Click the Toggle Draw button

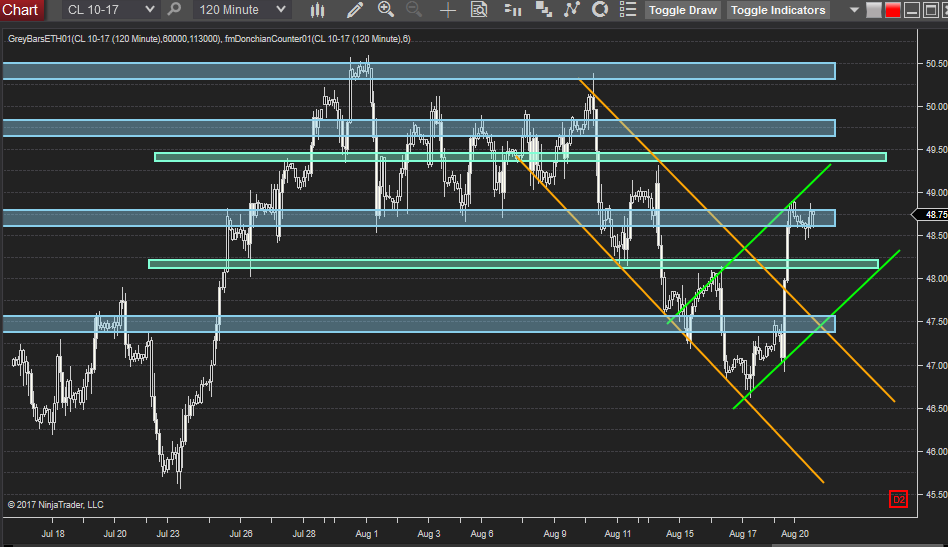tap(683, 10)
